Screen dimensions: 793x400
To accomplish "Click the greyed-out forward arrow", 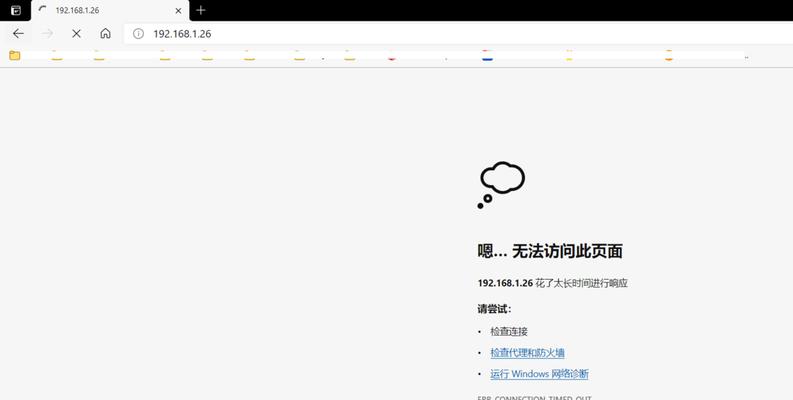I will click(47, 33).
